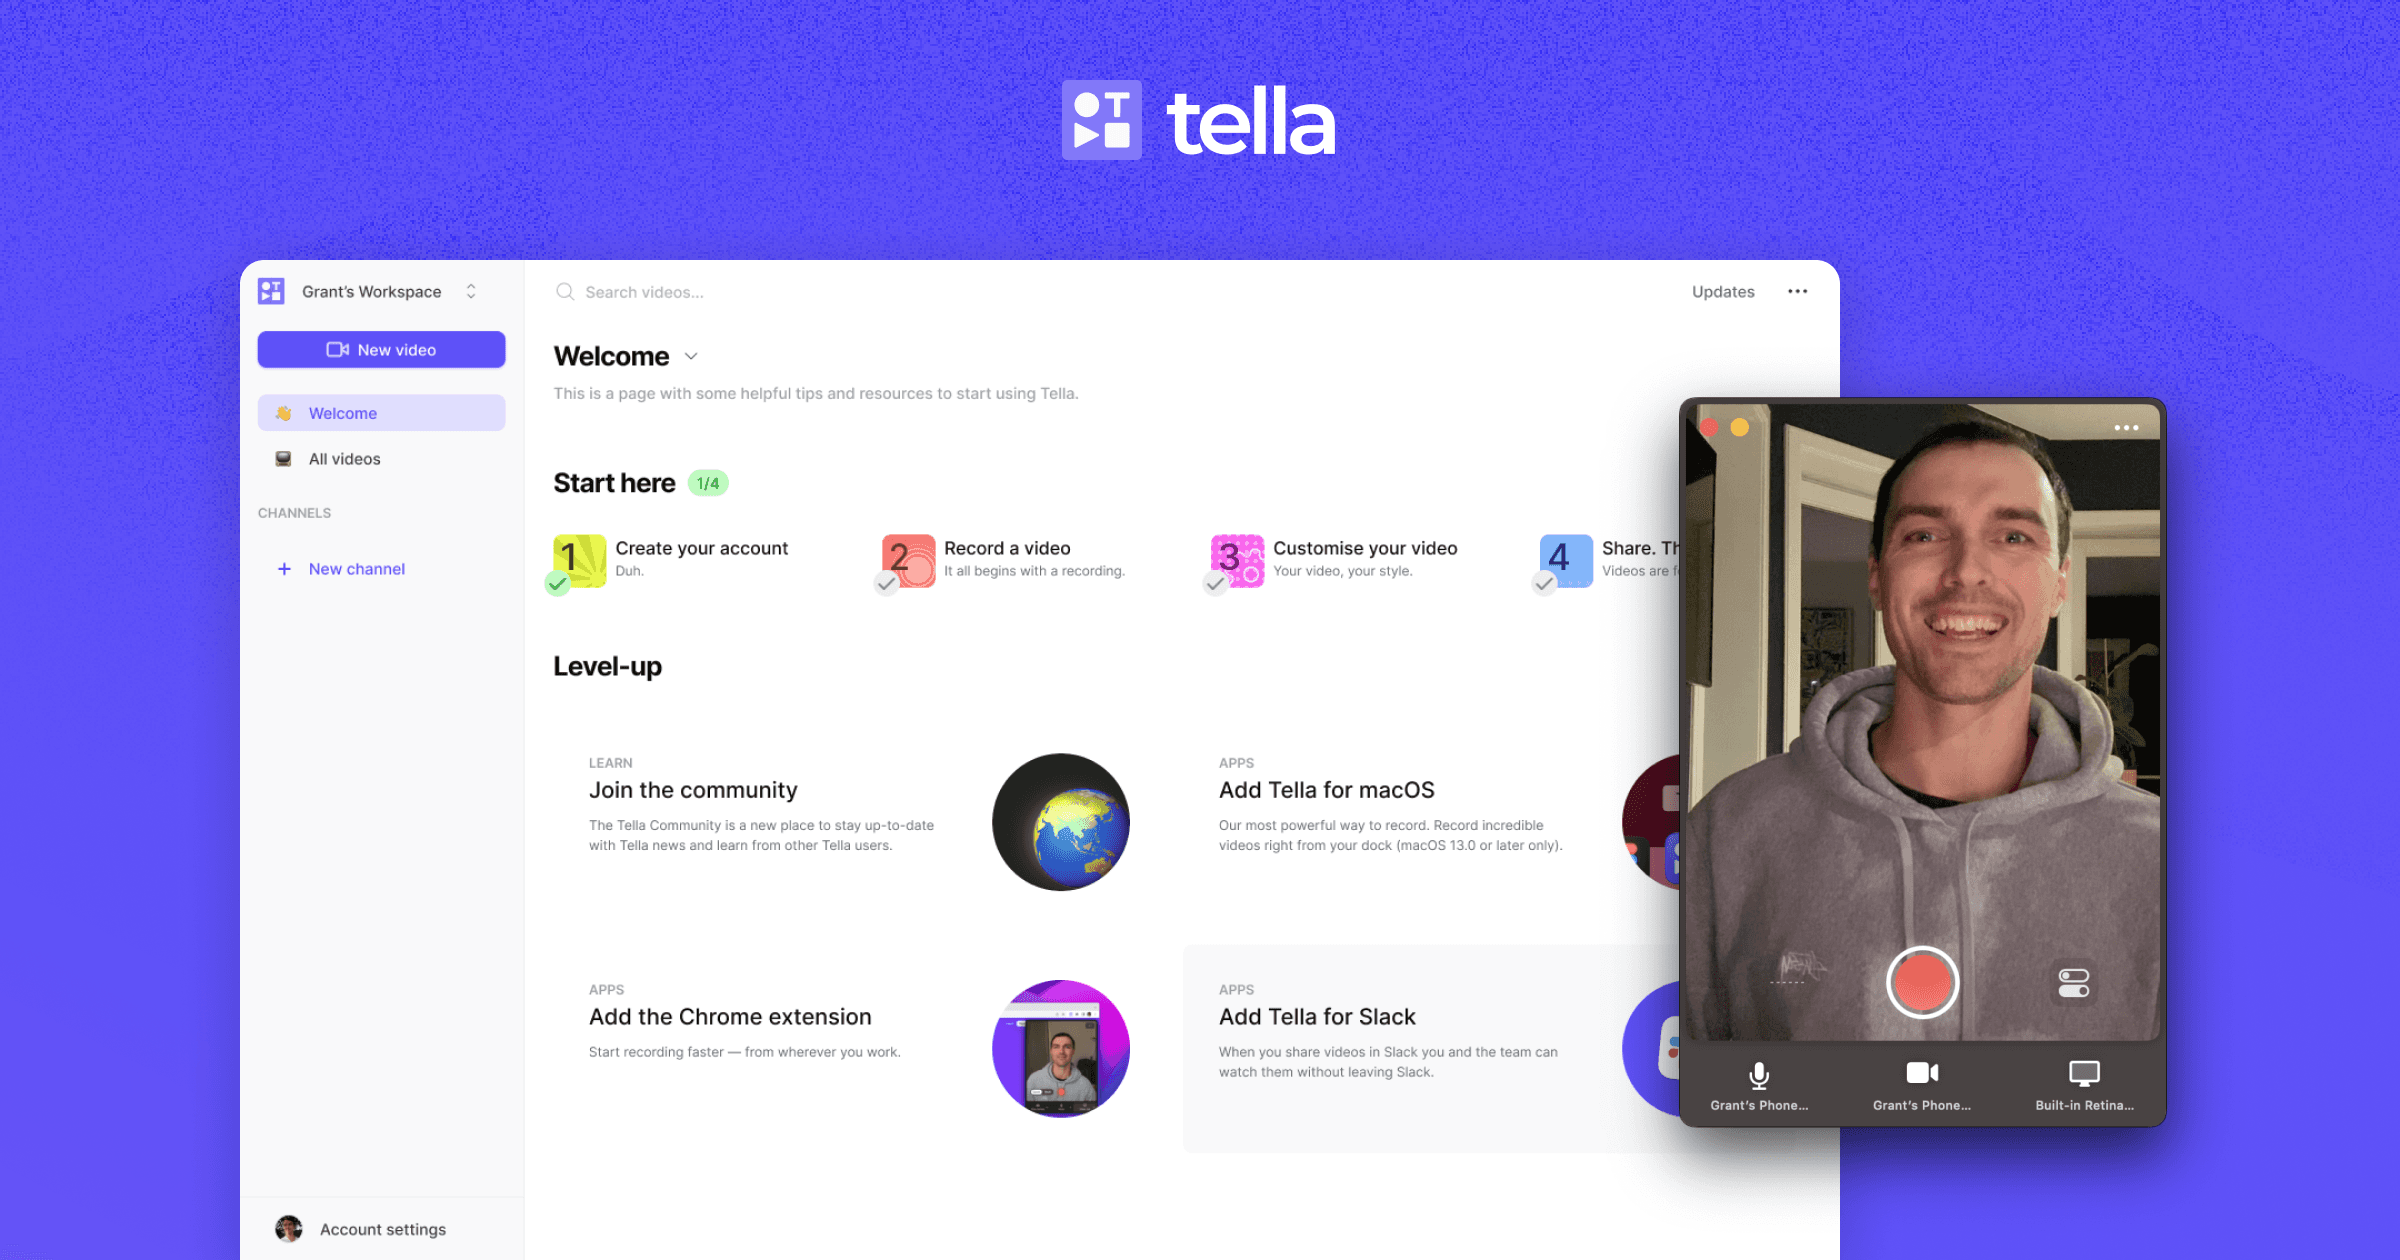This screenshot has width=2400, height=1260.
Task: Click the Customise your video step icon
Action: pyautogui.click(x=1238, y=559)
